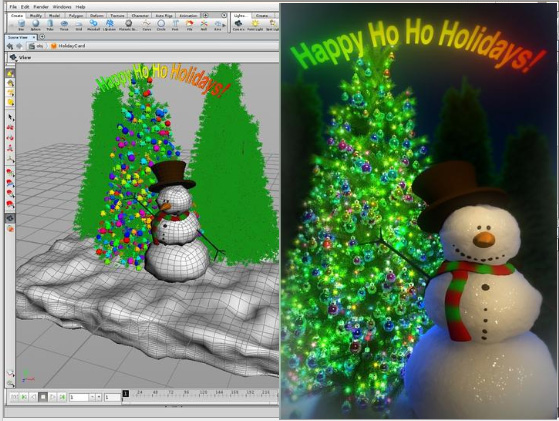Add new pane tab plus button
559x421 pixels.
(42, 37)
